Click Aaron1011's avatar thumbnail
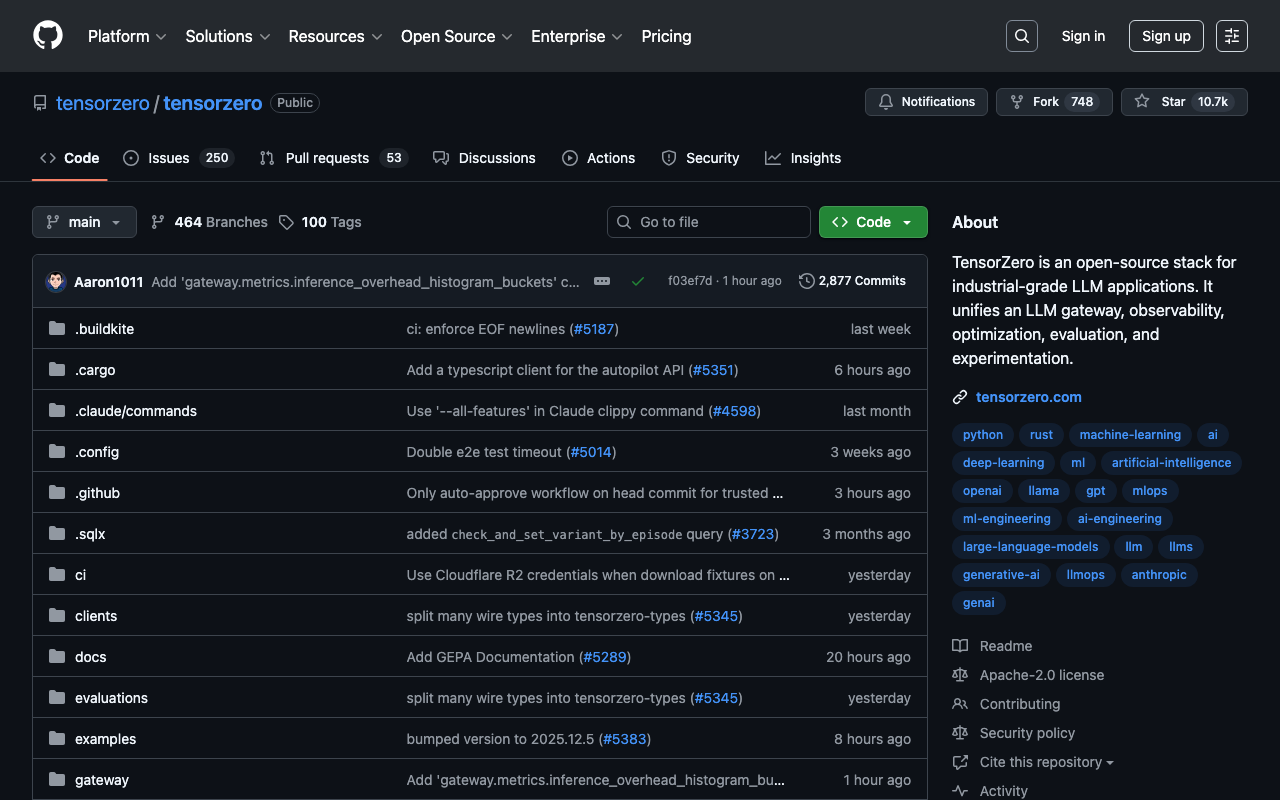 pyautogui.click(x=56, y=282)
